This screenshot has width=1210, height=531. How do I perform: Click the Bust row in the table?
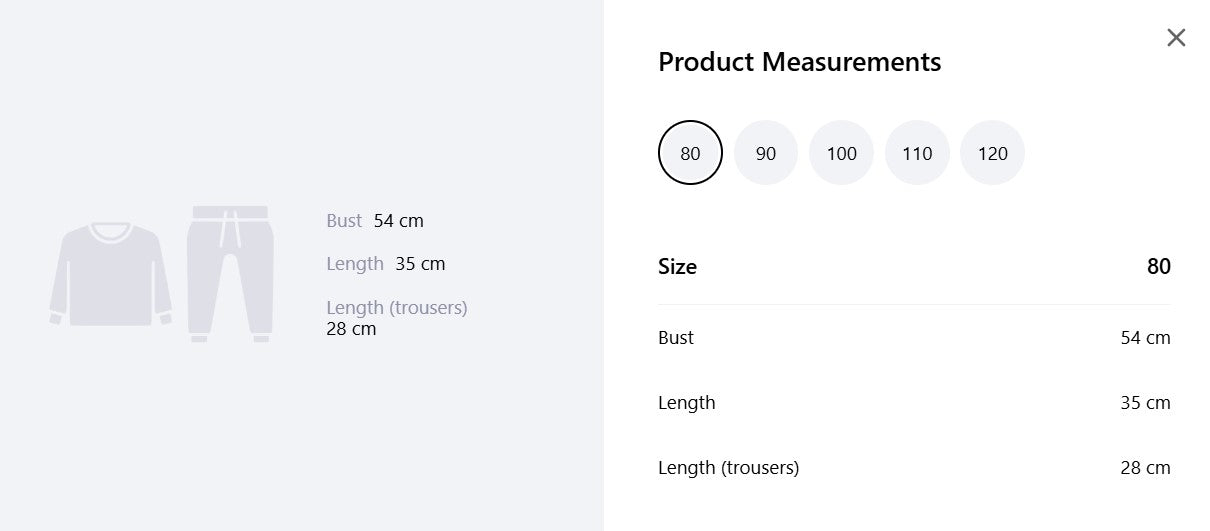[914, 338]
